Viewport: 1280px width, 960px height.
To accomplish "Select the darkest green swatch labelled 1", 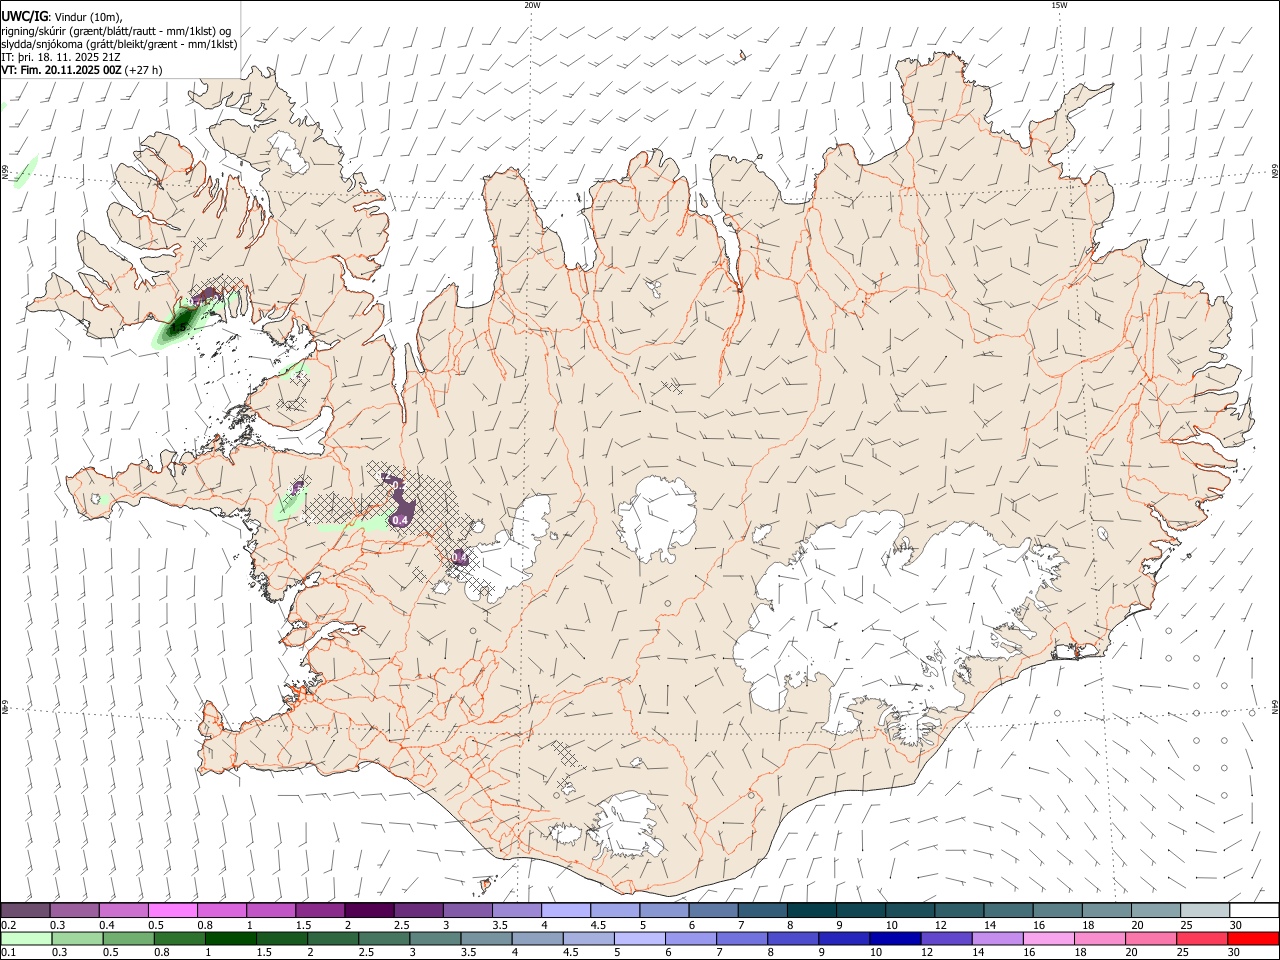I will 231,938.
